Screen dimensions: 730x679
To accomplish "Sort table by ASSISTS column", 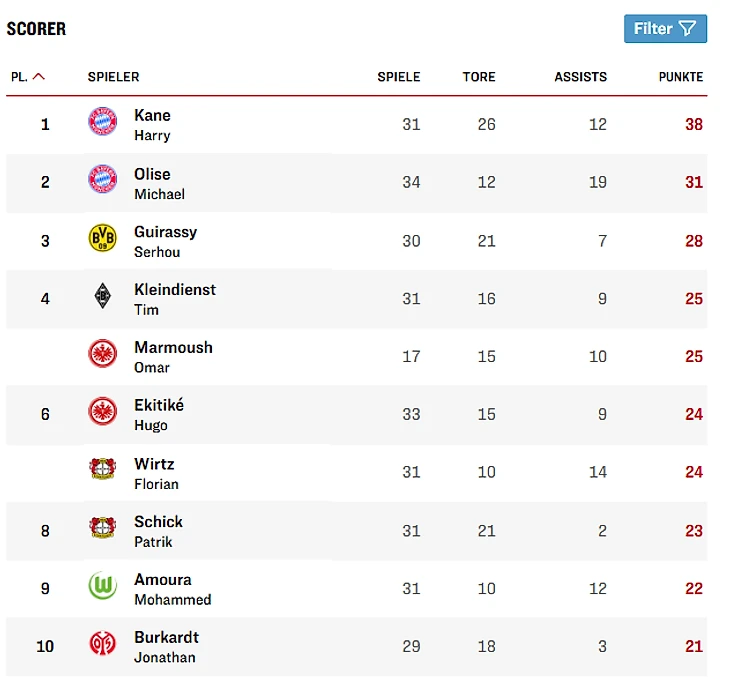I will tap(580, 77).
